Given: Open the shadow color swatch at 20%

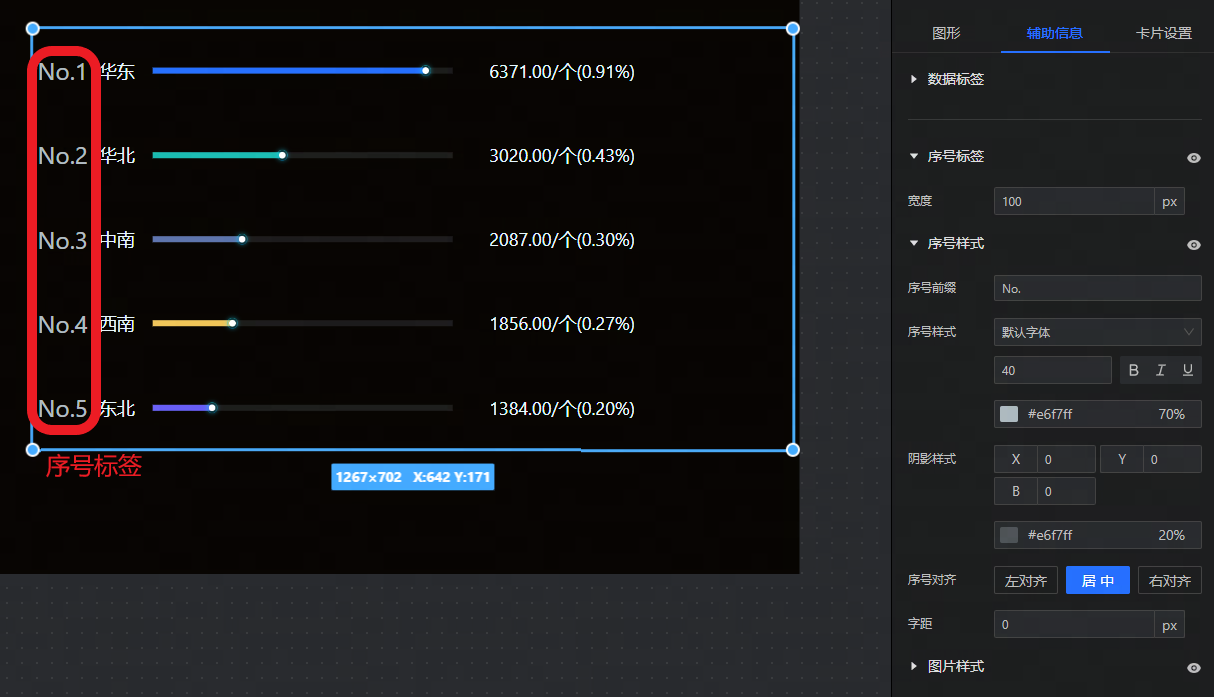Looking at the screenshot, I should (1009, 535).
